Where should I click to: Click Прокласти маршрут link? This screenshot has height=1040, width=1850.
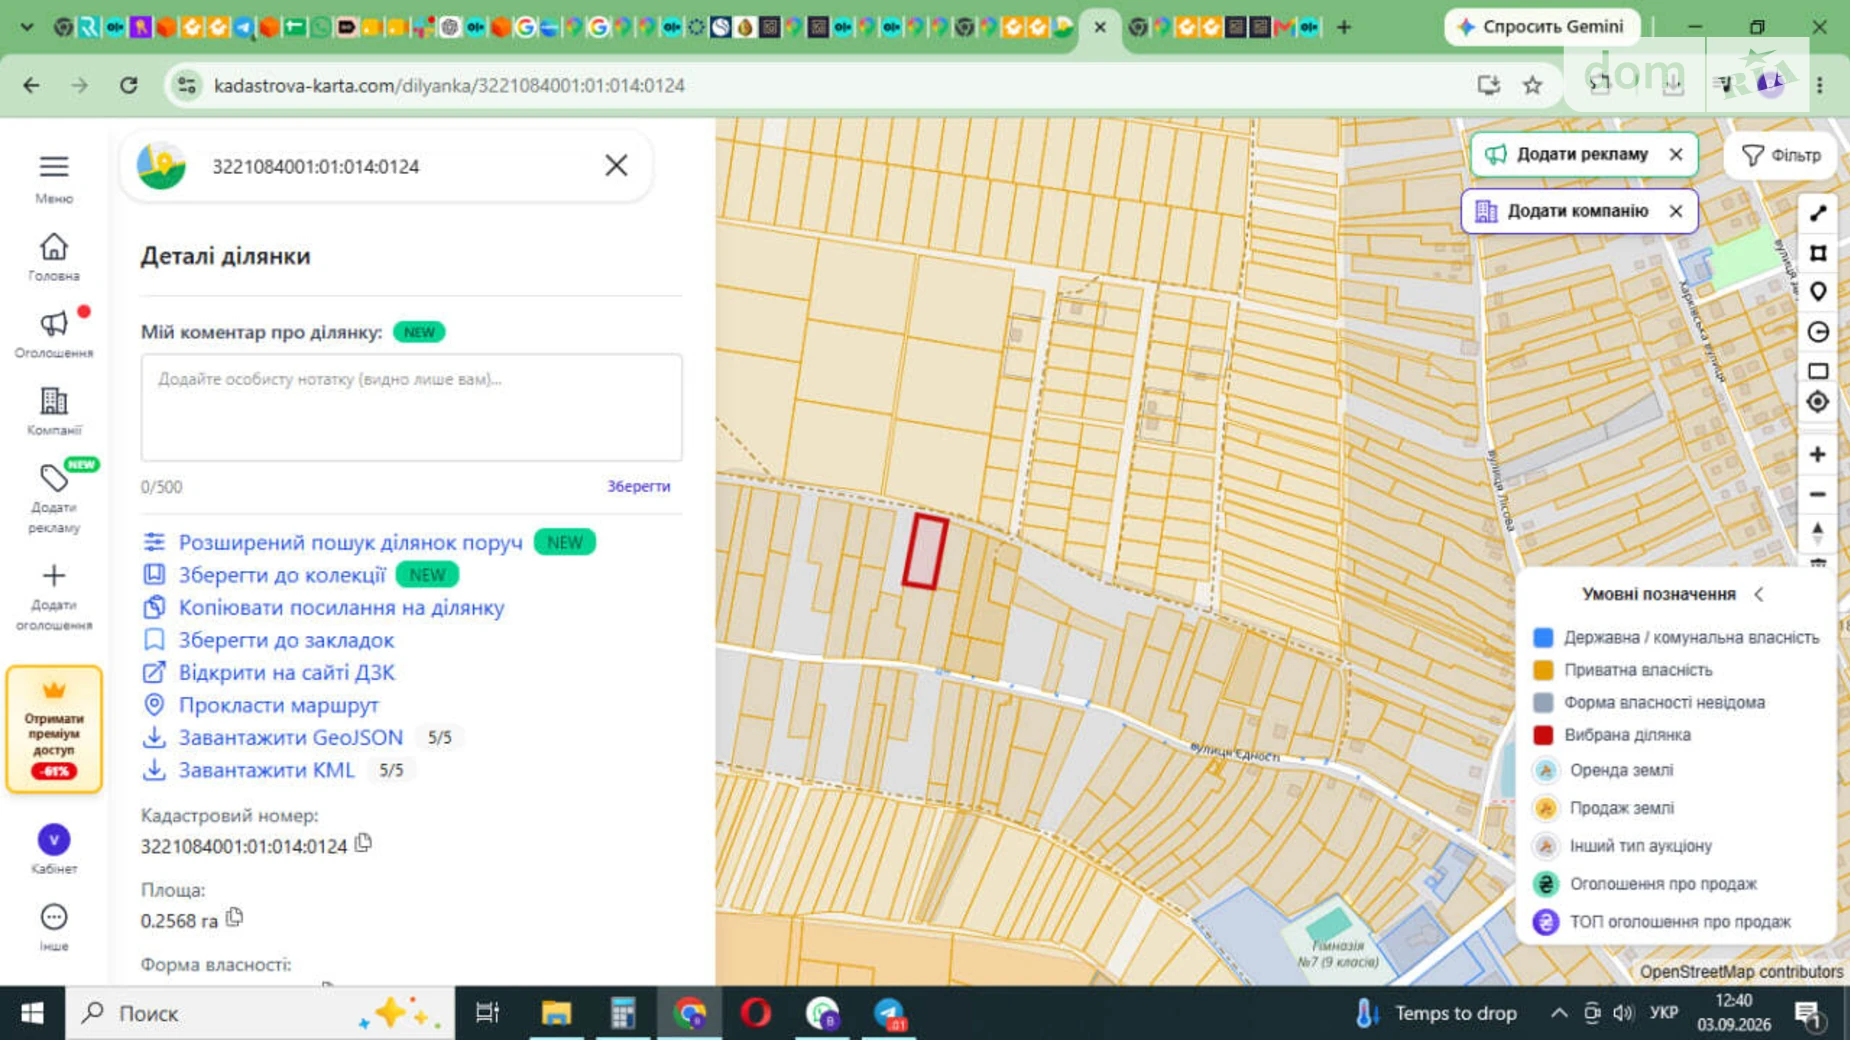click(x=278, y=705)
